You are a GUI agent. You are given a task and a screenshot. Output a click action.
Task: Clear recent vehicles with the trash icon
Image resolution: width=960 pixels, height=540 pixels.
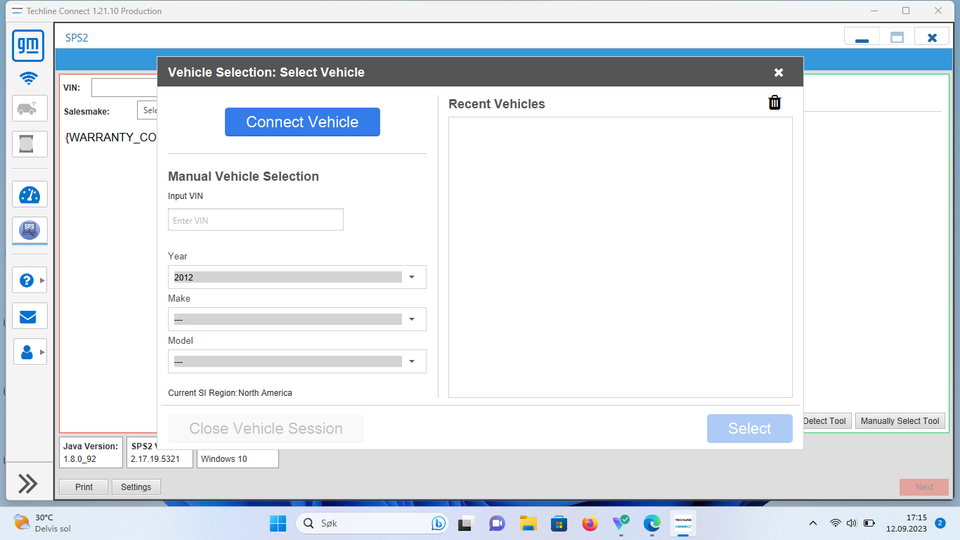[774, 103]
